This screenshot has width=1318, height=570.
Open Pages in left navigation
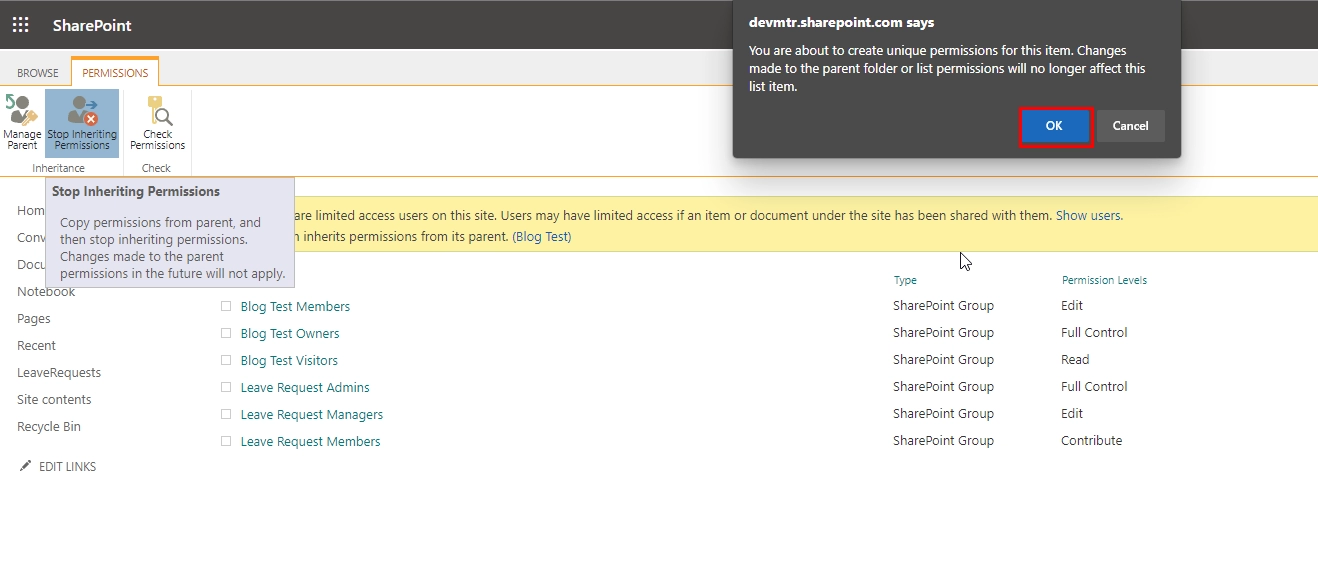coord(34,318)
